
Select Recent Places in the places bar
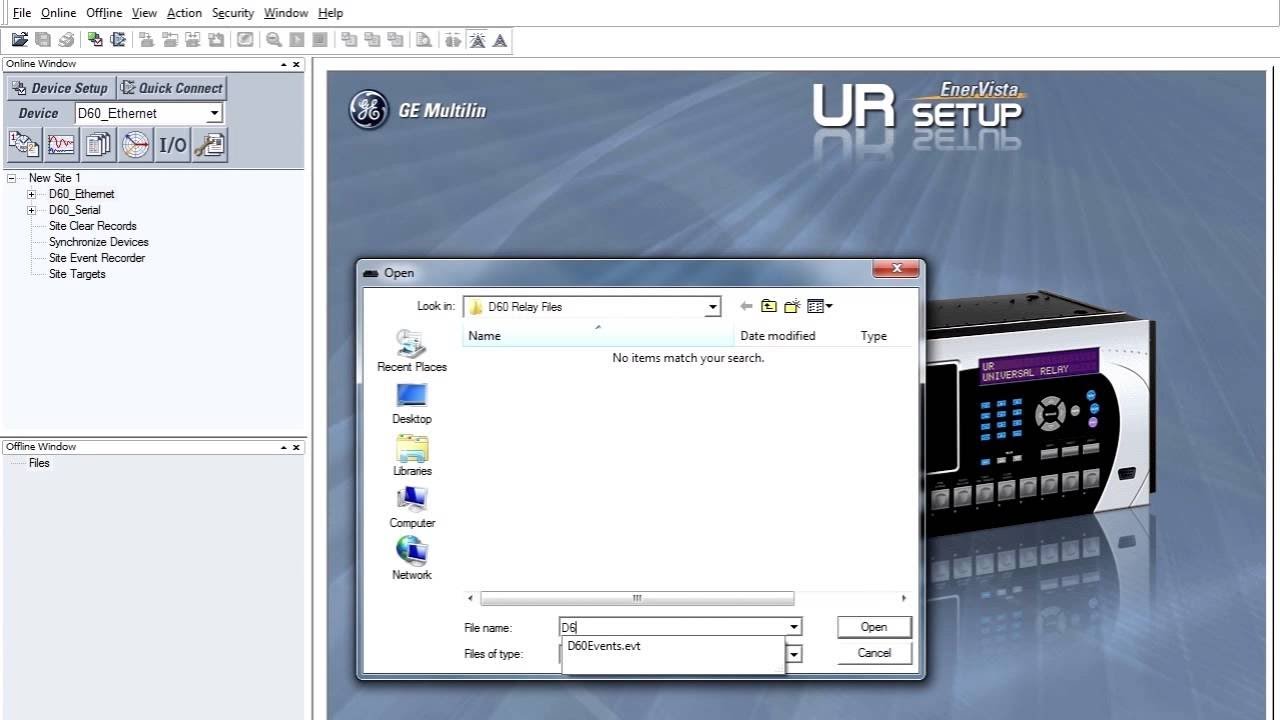tap(412, 351)
